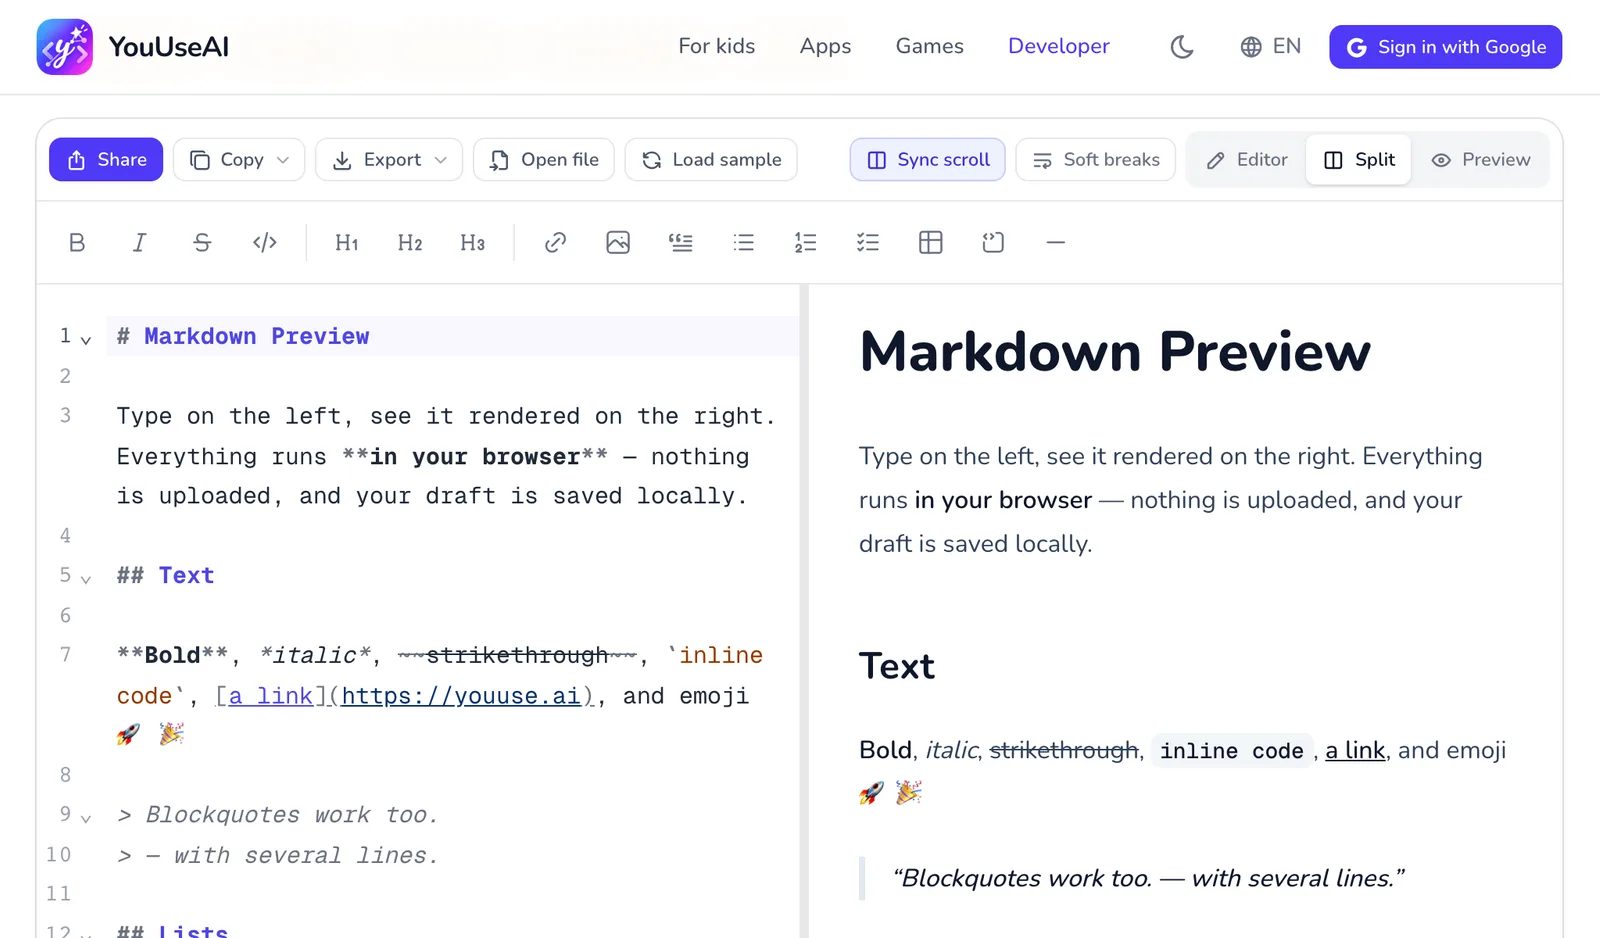Viewport: 1600px width, 938px height.
Task: Insert inline code with the code icon
Action: click(264, 242)
